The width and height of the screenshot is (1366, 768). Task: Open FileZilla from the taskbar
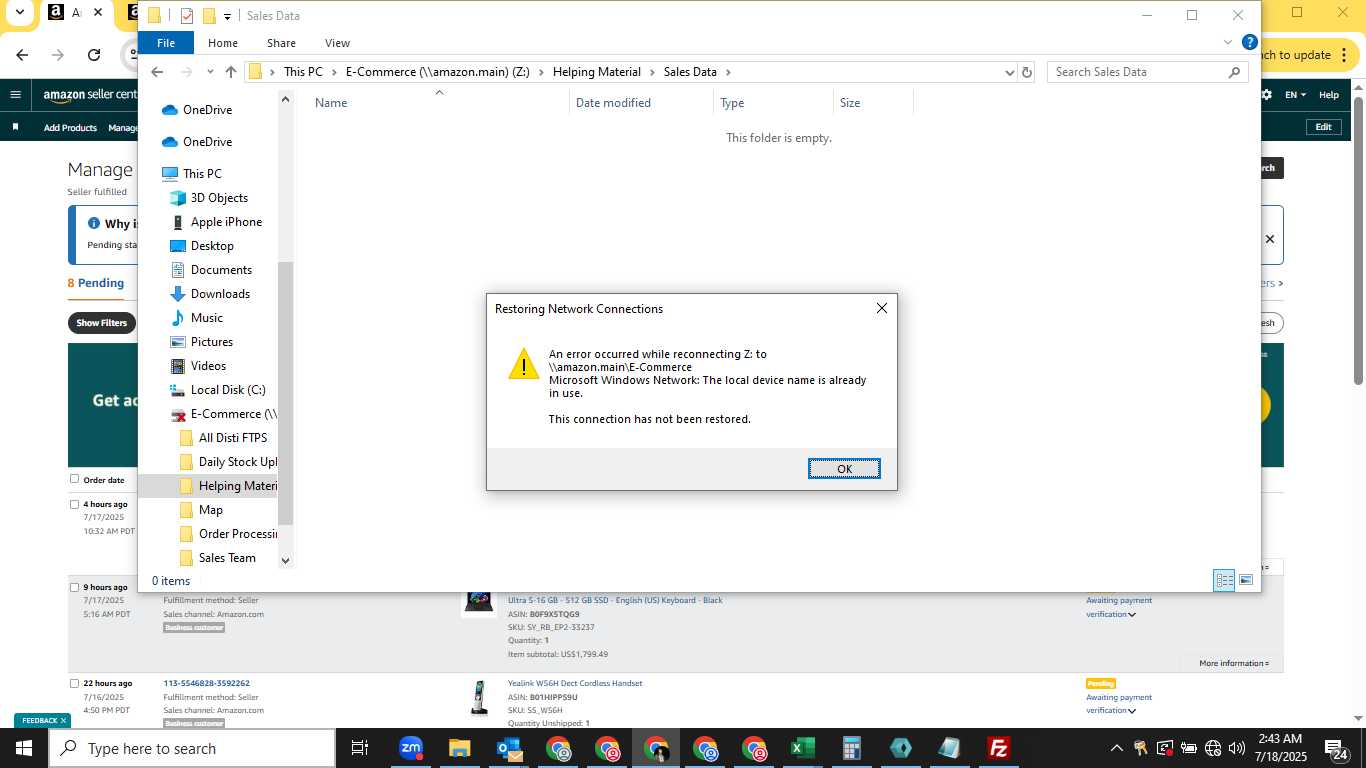[998, 748]
